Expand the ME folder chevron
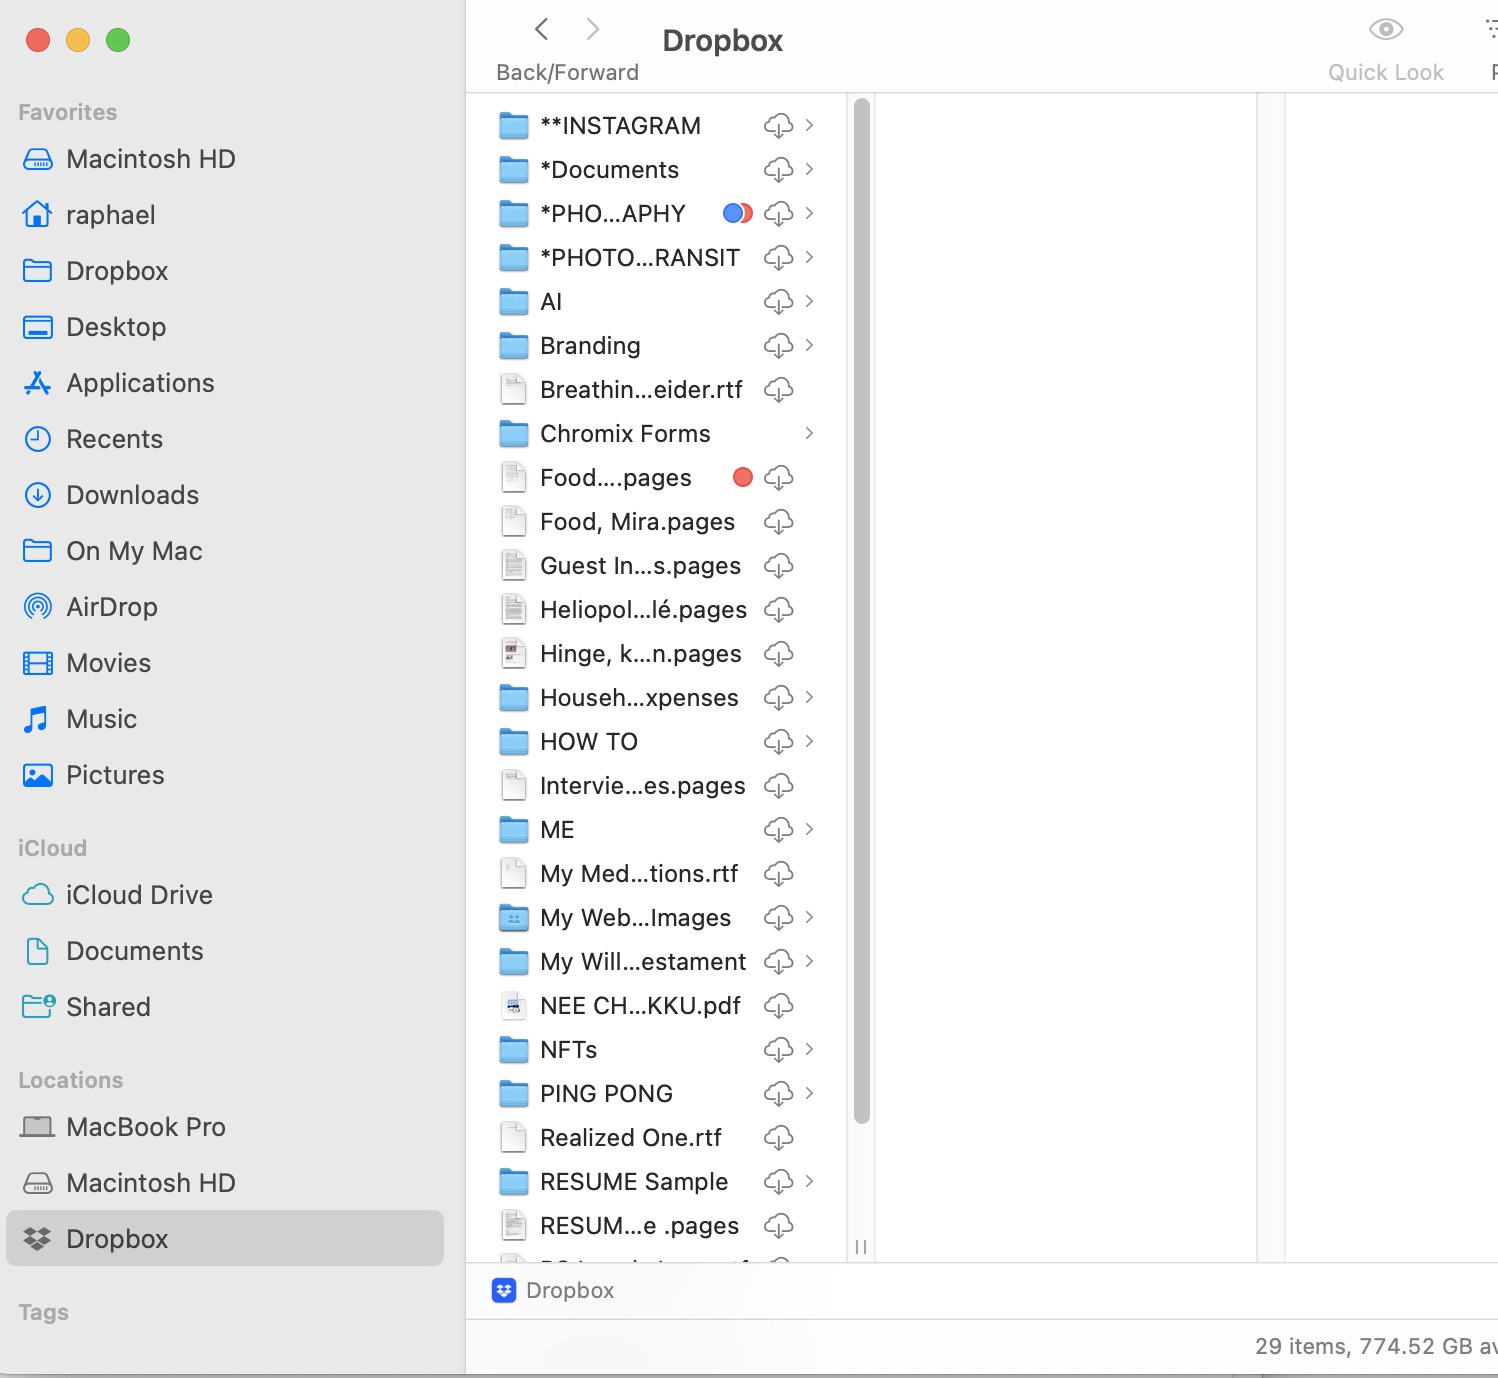1498x1378 pixels. click(809, 829)
